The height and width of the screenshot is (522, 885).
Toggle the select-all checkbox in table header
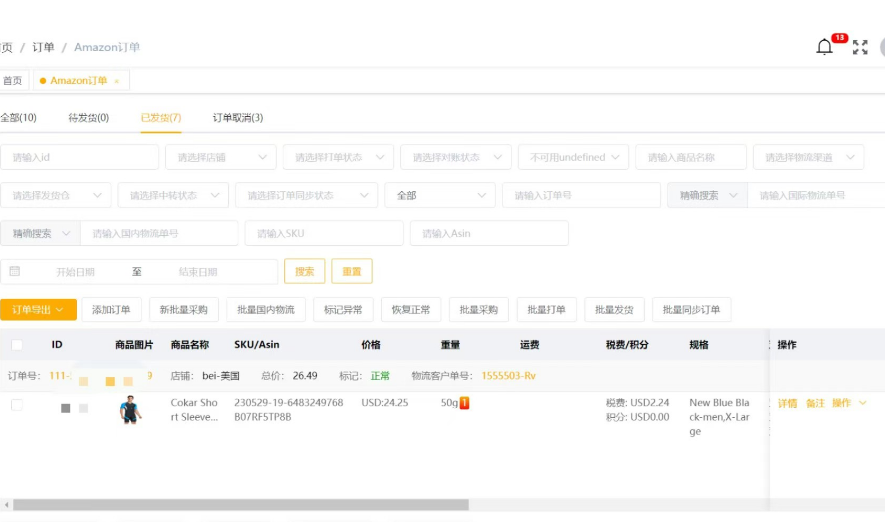17,345
